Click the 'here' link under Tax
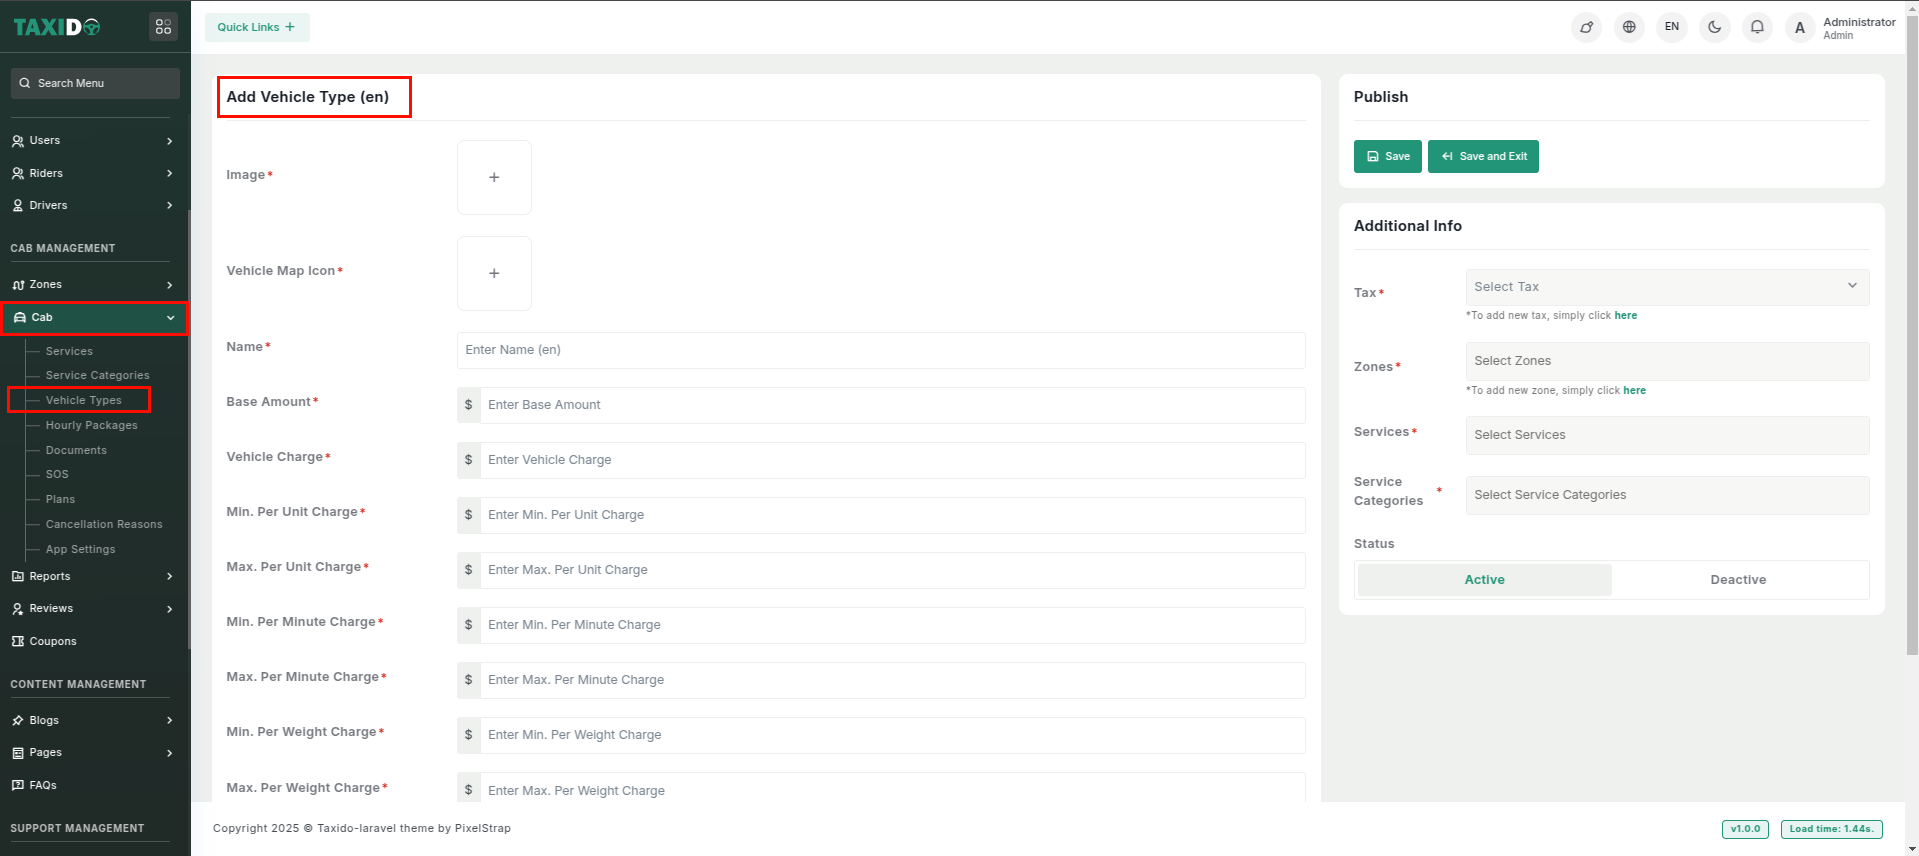The image size is (1919, 856). [1625, 316]
